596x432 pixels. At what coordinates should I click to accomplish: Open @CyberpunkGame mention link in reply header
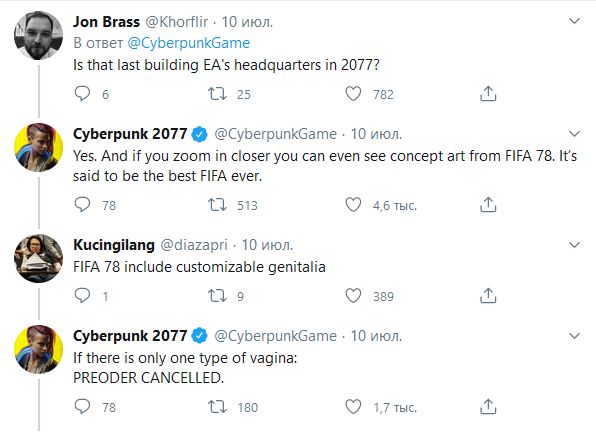click(189, 43)
